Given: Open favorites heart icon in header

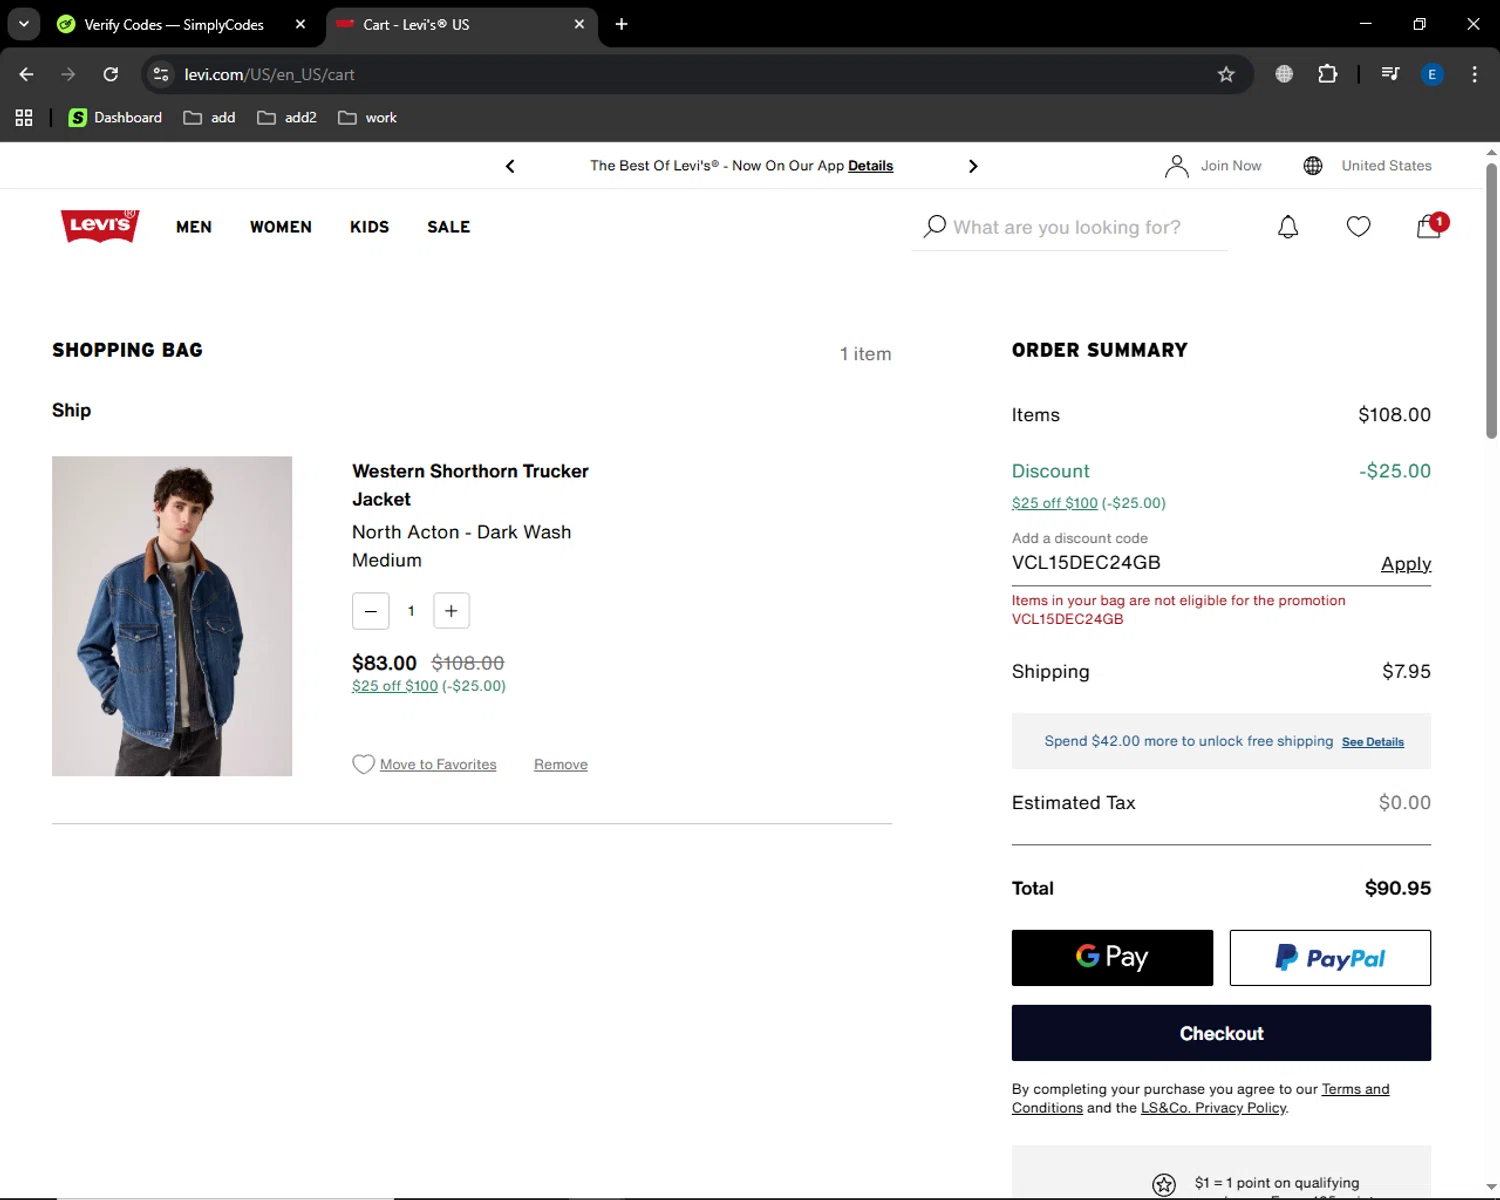Looking at the screenshot, I should [1358, 227].
